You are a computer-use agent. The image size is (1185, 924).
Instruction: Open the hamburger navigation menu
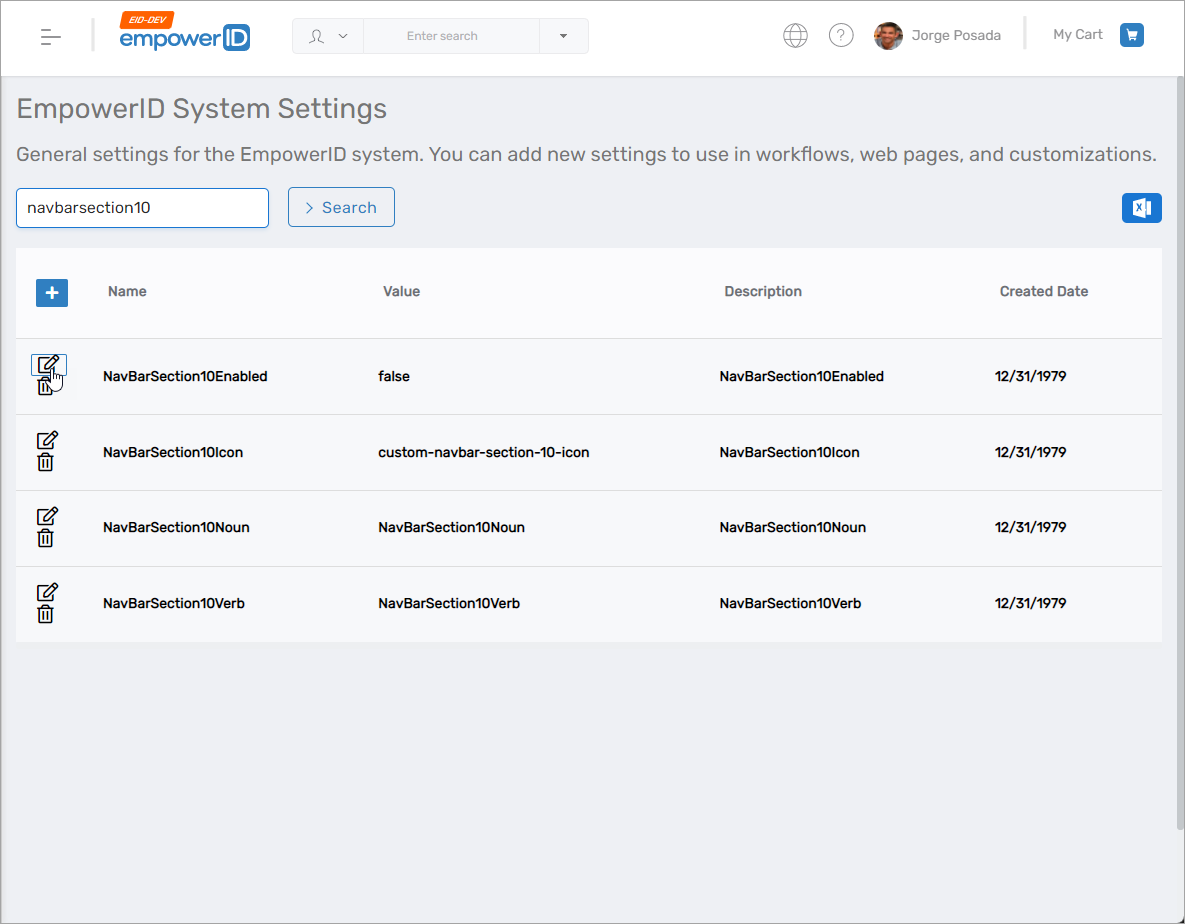tap(51, 37)
